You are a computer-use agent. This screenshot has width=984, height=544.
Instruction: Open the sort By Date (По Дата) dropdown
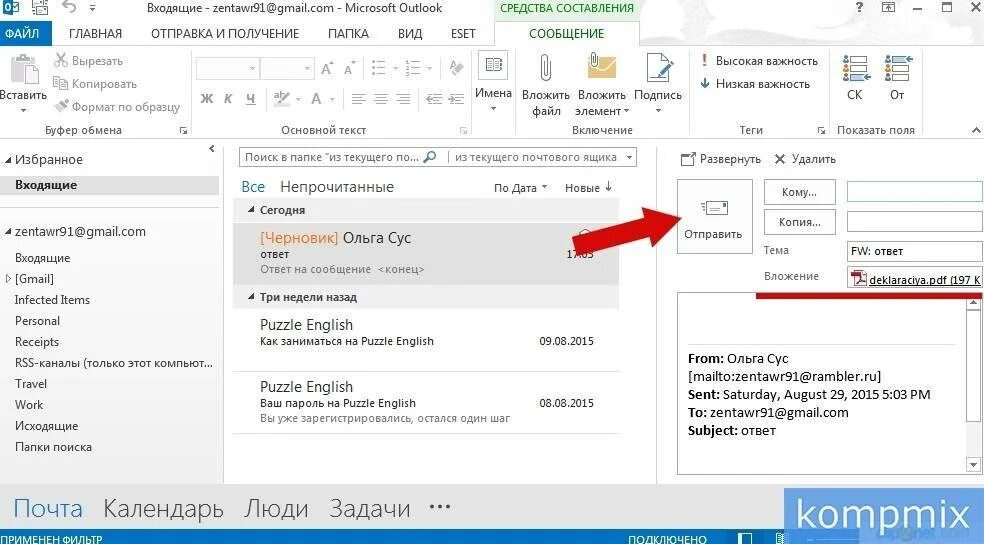tap(520, 188)
